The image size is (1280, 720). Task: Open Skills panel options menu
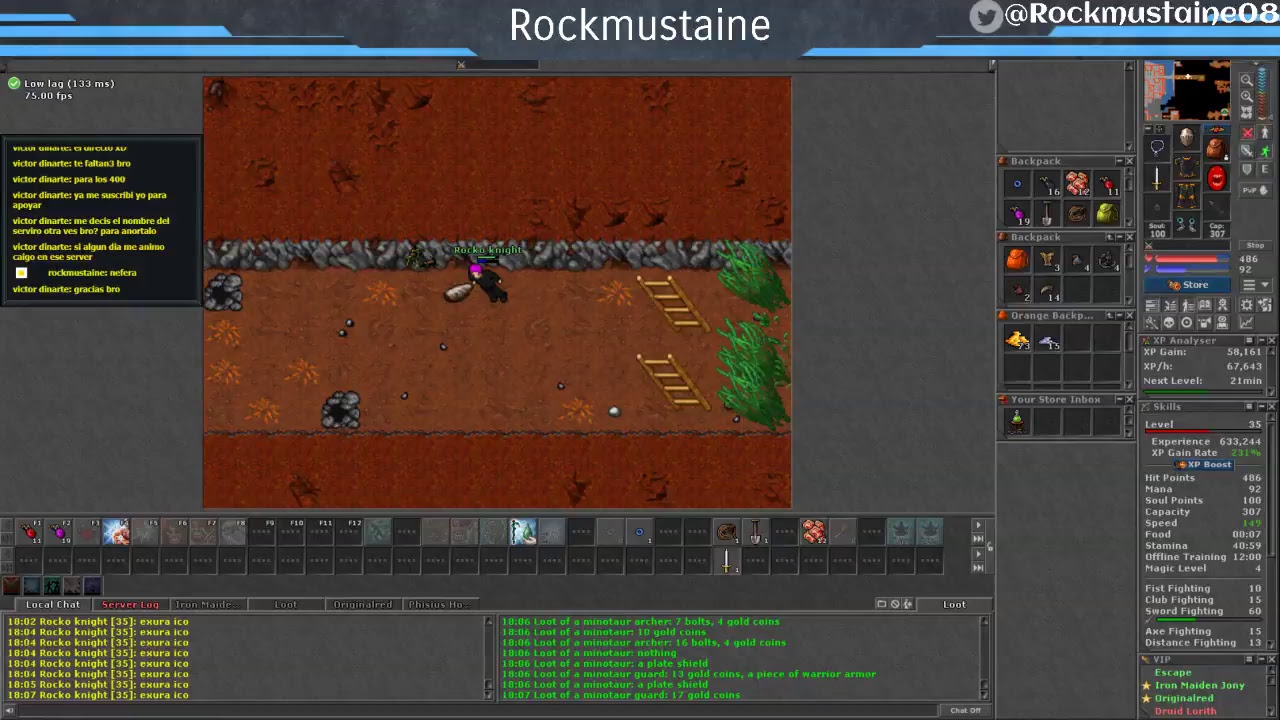pos(1249,407)
